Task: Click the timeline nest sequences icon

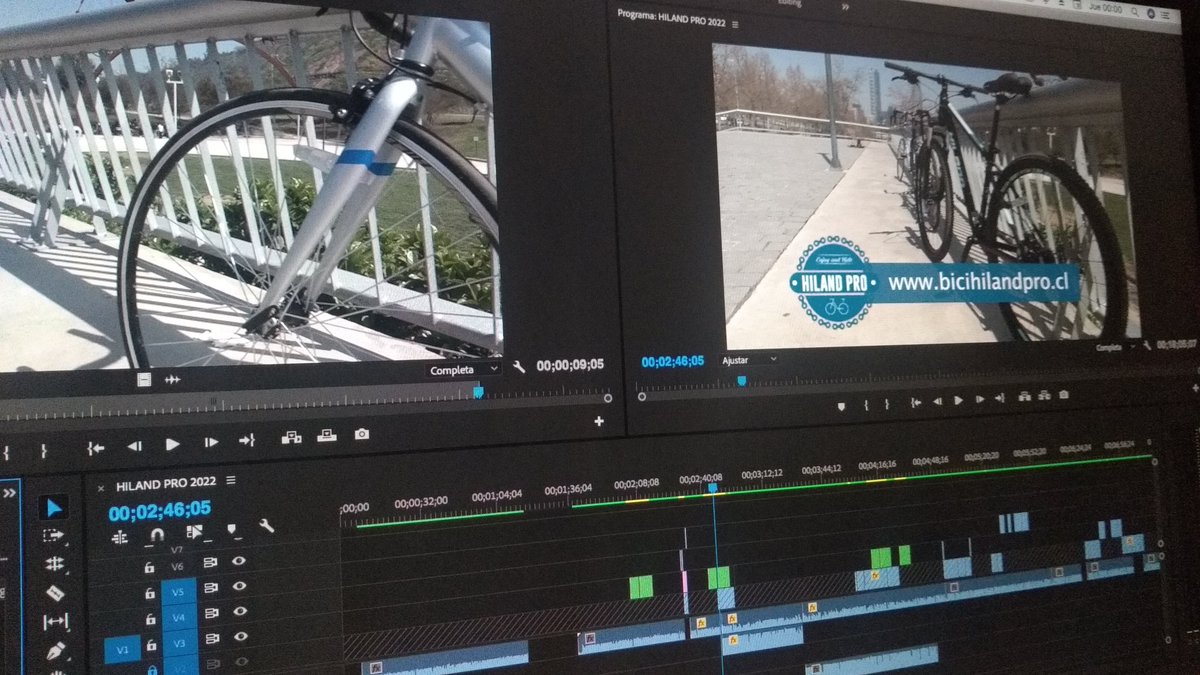Action: 120,536
